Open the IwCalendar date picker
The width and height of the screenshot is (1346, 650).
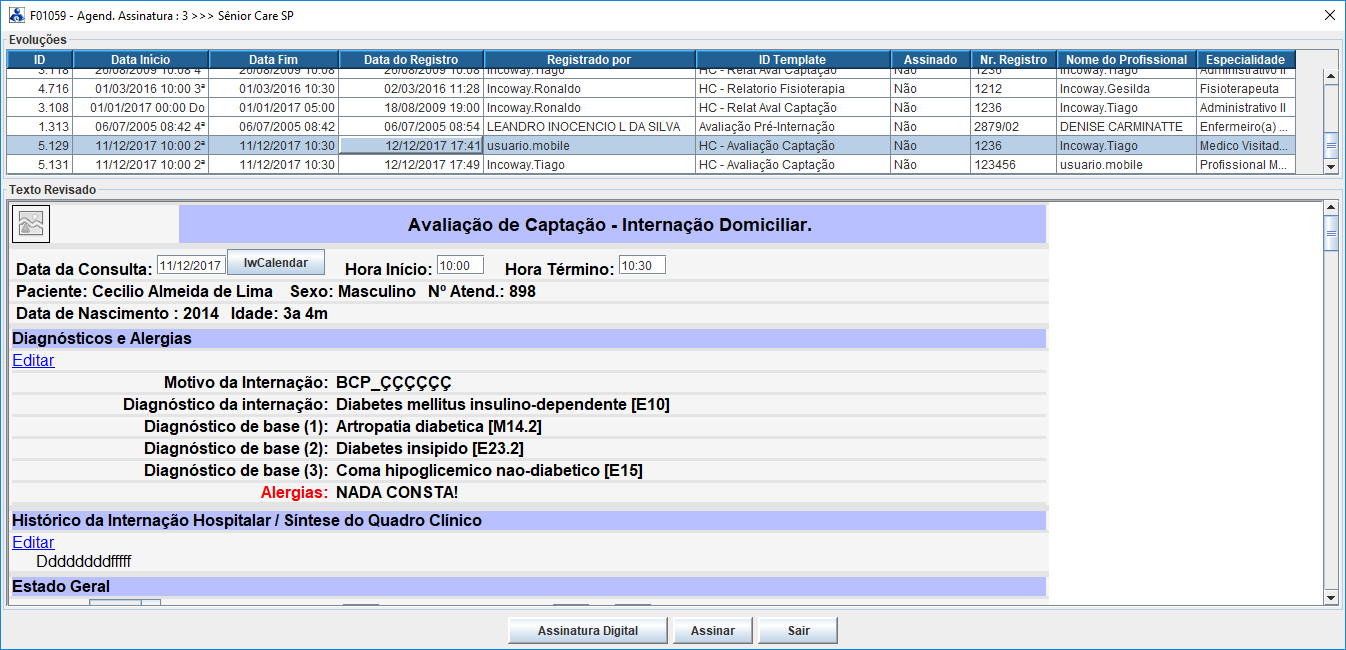click(x=275, y=262)
